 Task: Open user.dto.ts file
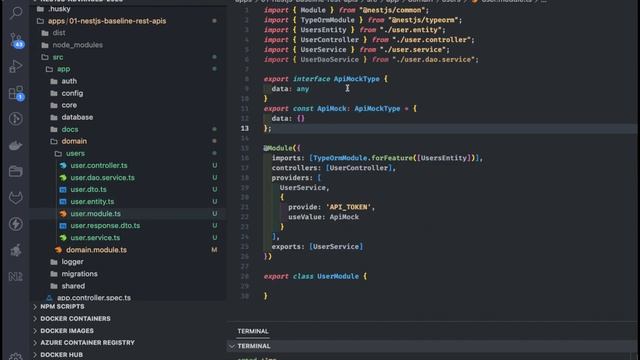[x=88, y=189]
